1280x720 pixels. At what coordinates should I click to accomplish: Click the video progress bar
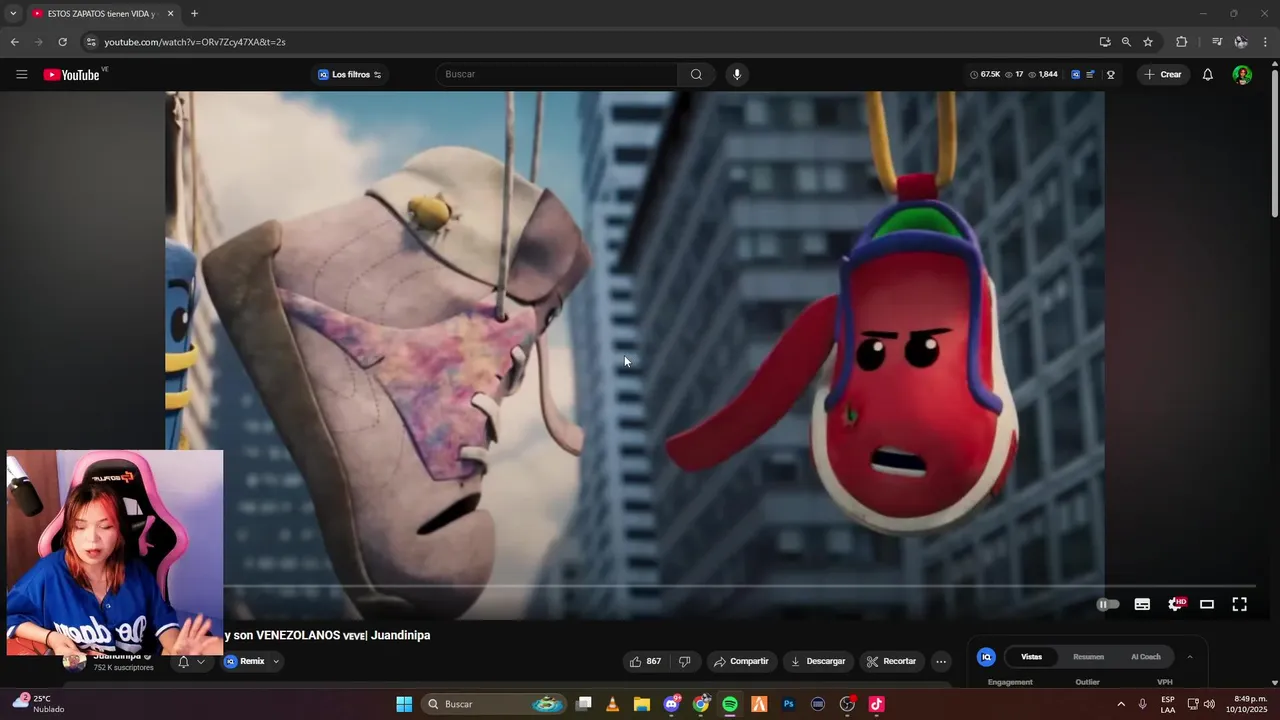(x=740, y=586)
